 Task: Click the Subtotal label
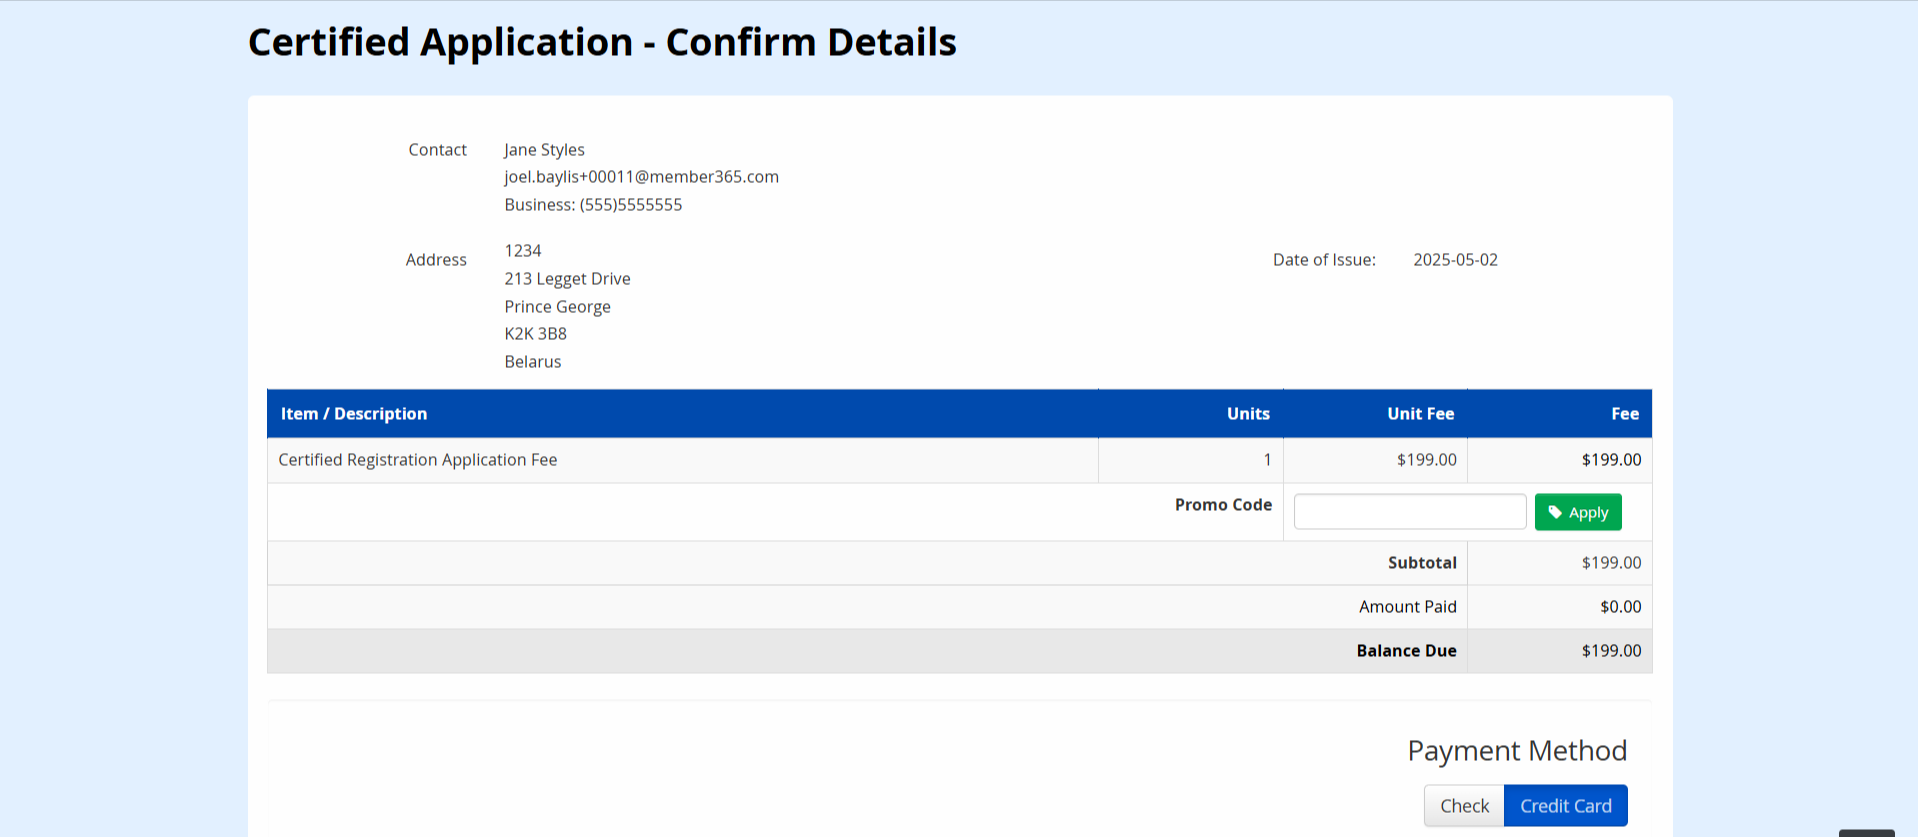[1422, 563]
